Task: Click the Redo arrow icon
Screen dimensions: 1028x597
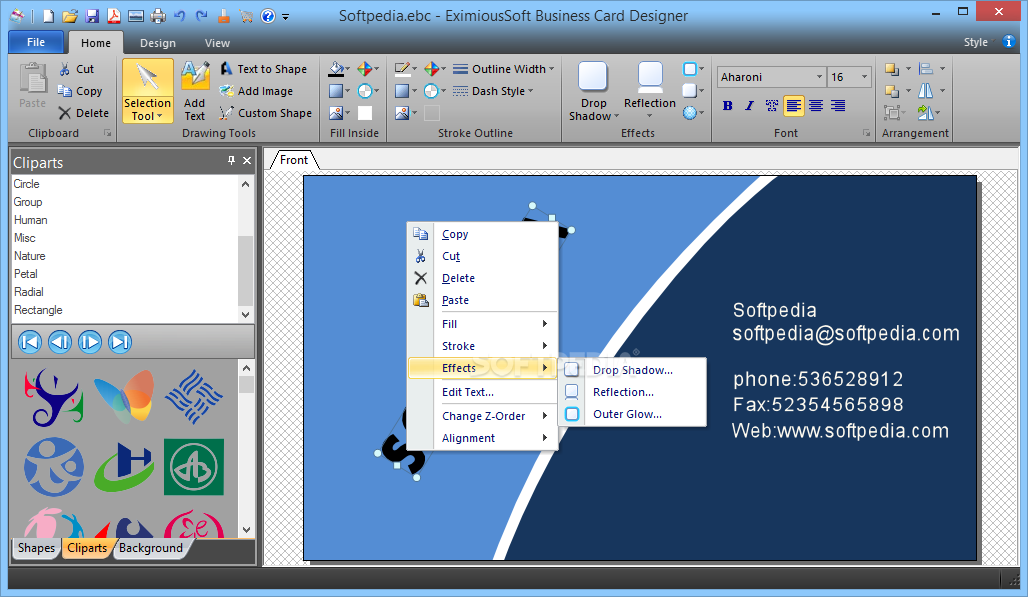Action: 202,16
